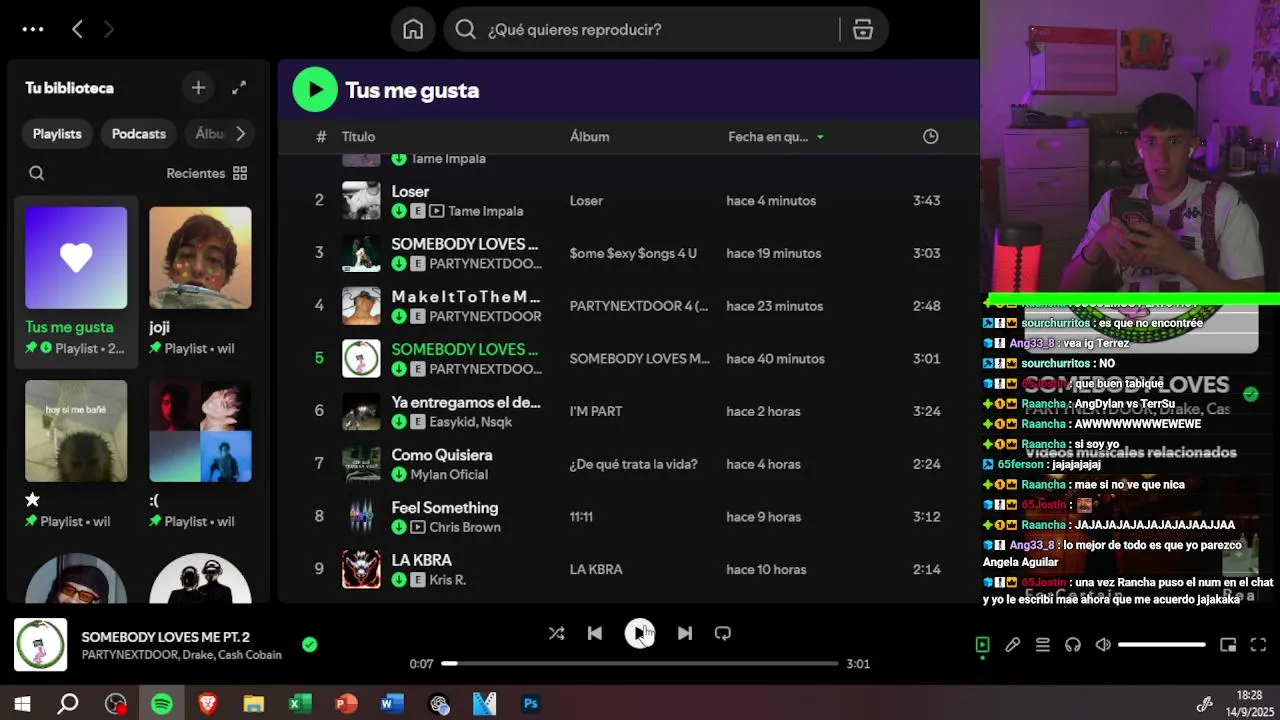Viewport: 1280px width, 720px height.
Task: Click the playback progress bar
Action: point(640,663)
